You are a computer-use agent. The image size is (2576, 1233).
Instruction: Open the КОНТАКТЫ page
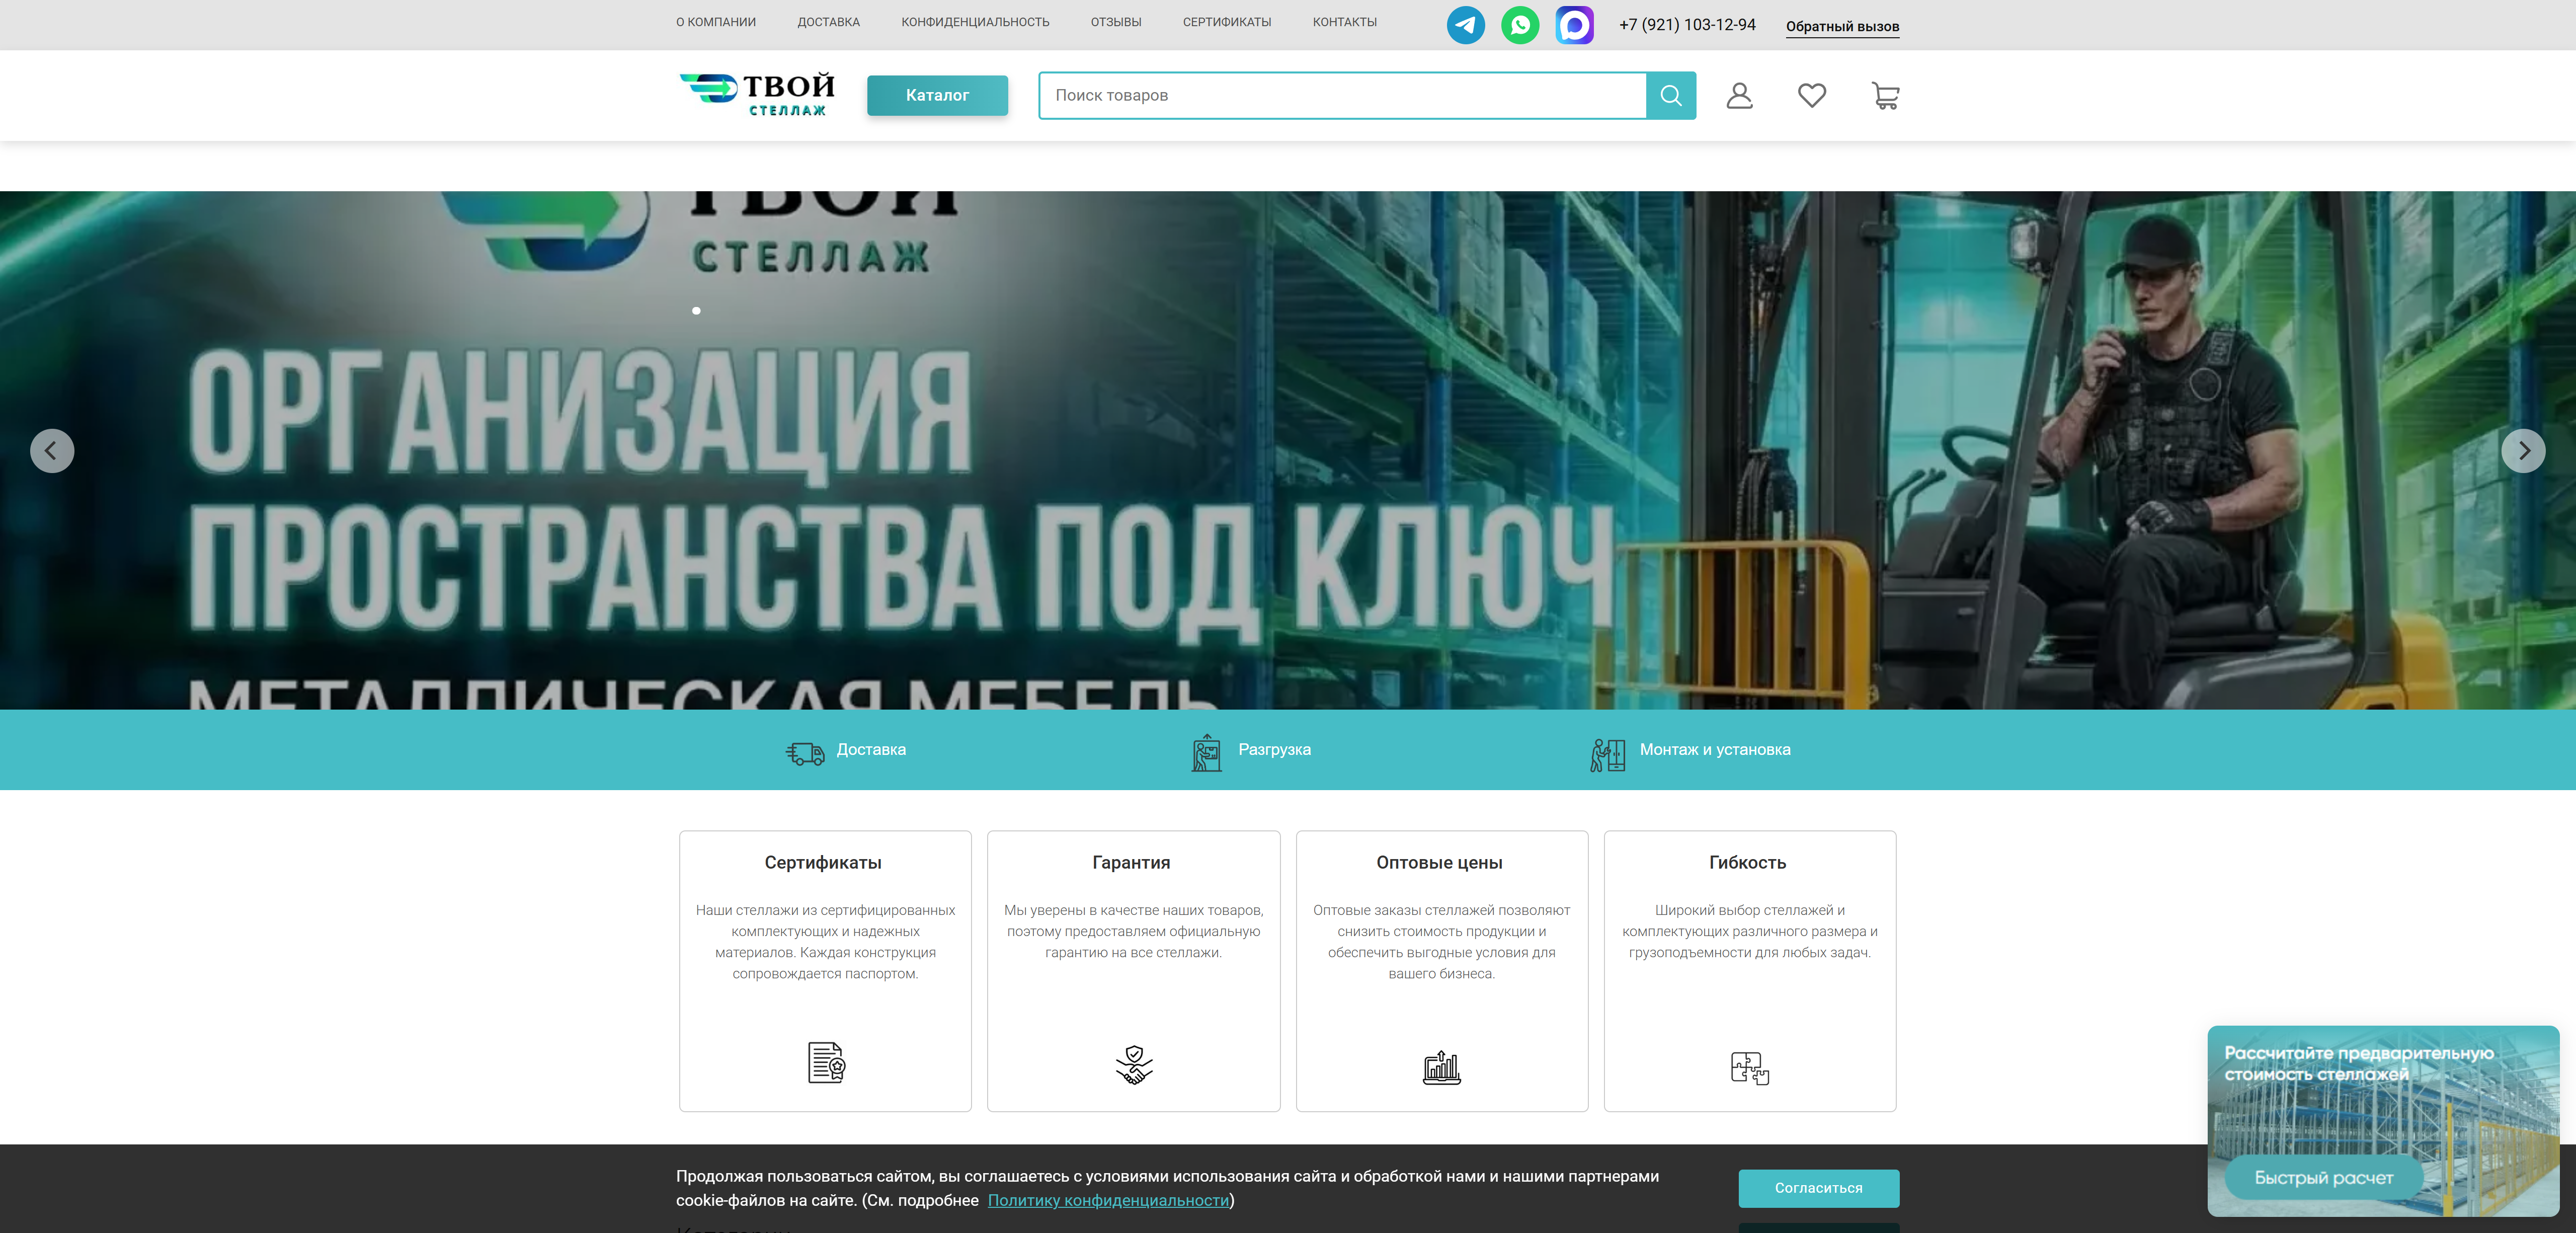pos(1345,21)
